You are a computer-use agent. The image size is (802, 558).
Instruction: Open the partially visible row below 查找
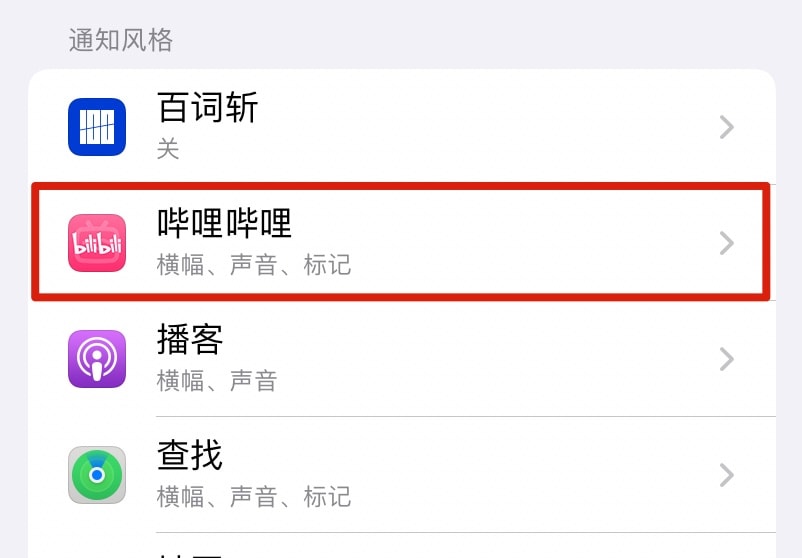(x=400, y=548)
